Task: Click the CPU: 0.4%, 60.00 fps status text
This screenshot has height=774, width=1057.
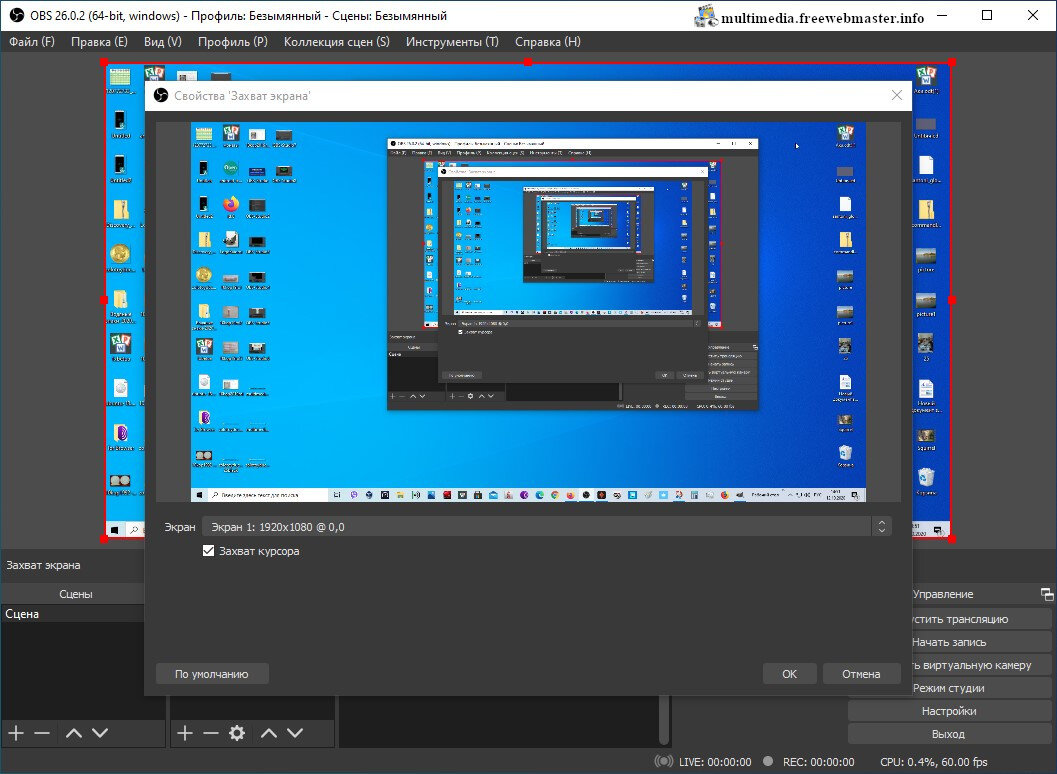Action: 934,762
